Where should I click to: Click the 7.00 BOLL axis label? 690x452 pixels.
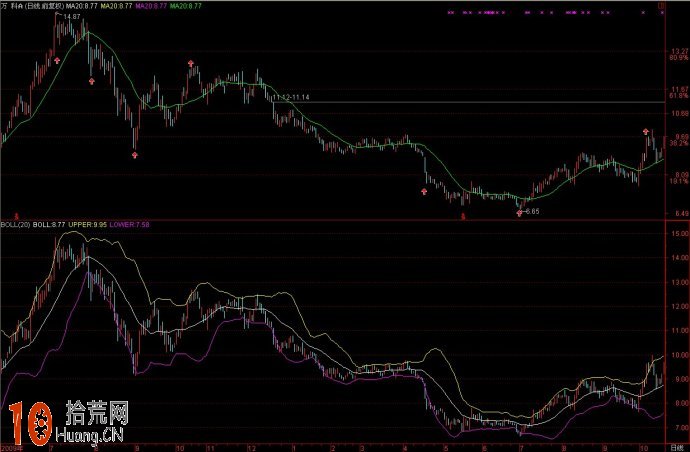click(681, 427)
